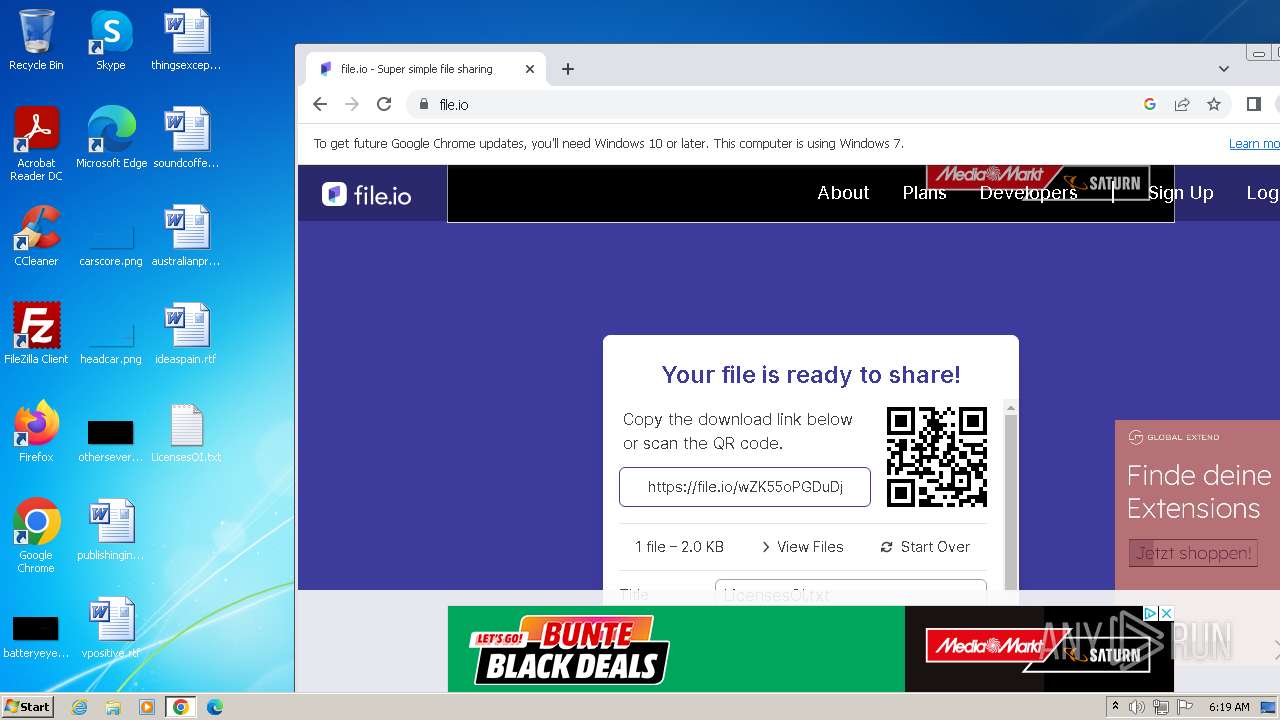Open soundcoffe Word document on desktop
Screen dimensions: 1280x720
coord(186,138)
